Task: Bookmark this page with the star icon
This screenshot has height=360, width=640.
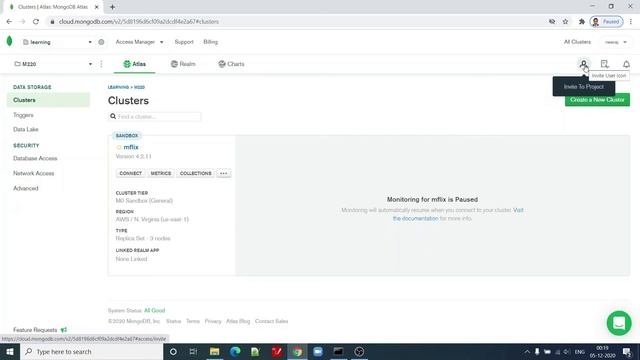Action: click(x=565, y=22)
